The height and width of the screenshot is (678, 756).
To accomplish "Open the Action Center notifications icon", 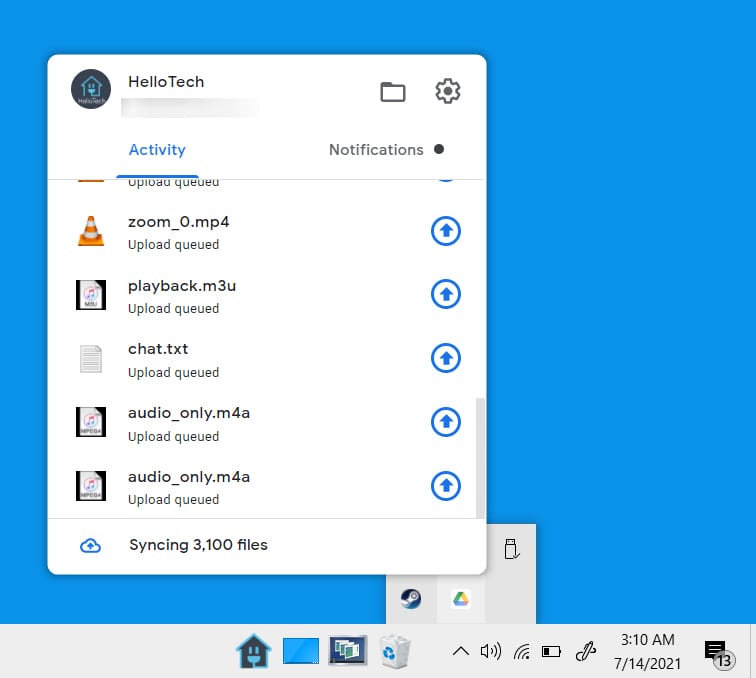I will click(718, 653).
